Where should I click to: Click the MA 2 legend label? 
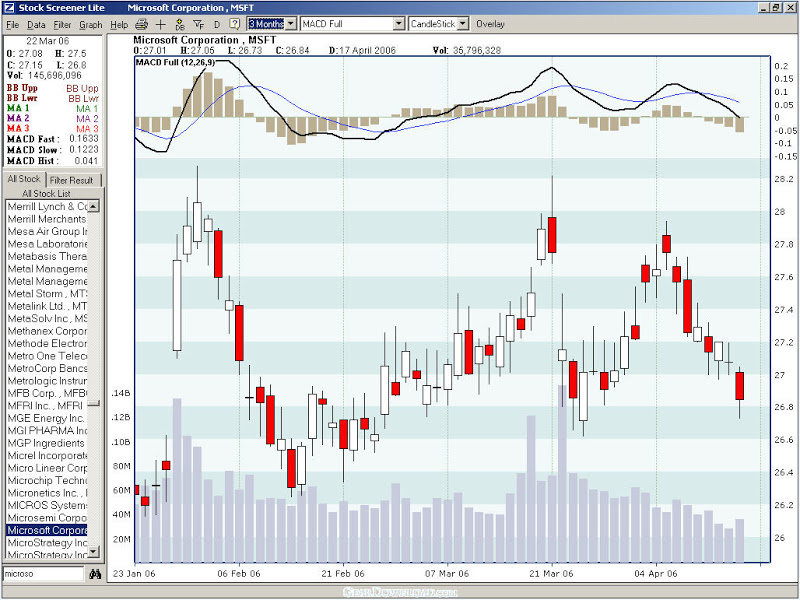coord(18,118)
